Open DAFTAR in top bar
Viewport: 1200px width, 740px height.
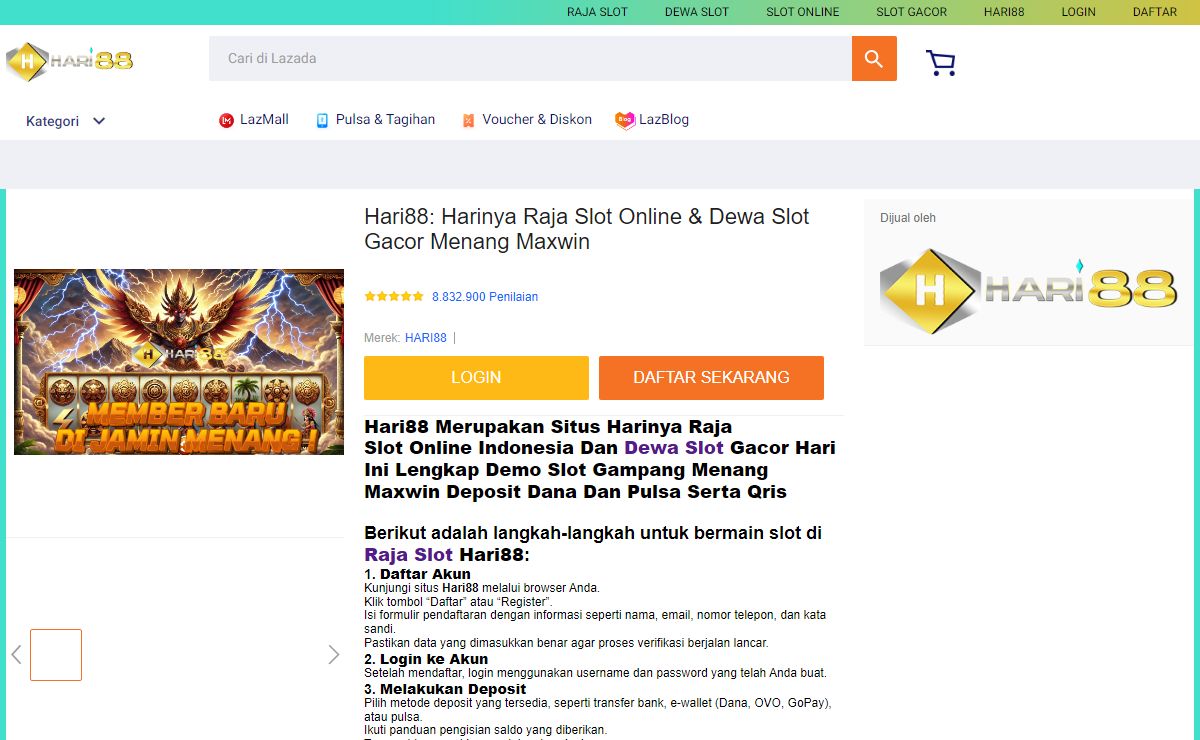[x=1155, y=12]
